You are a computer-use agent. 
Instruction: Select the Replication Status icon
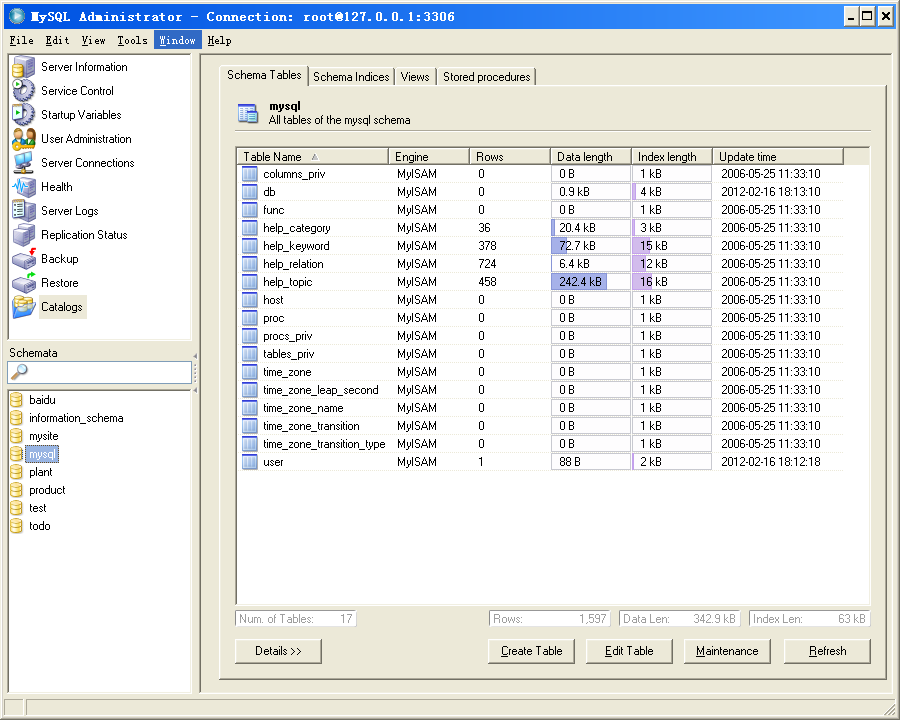click(24, 235)
